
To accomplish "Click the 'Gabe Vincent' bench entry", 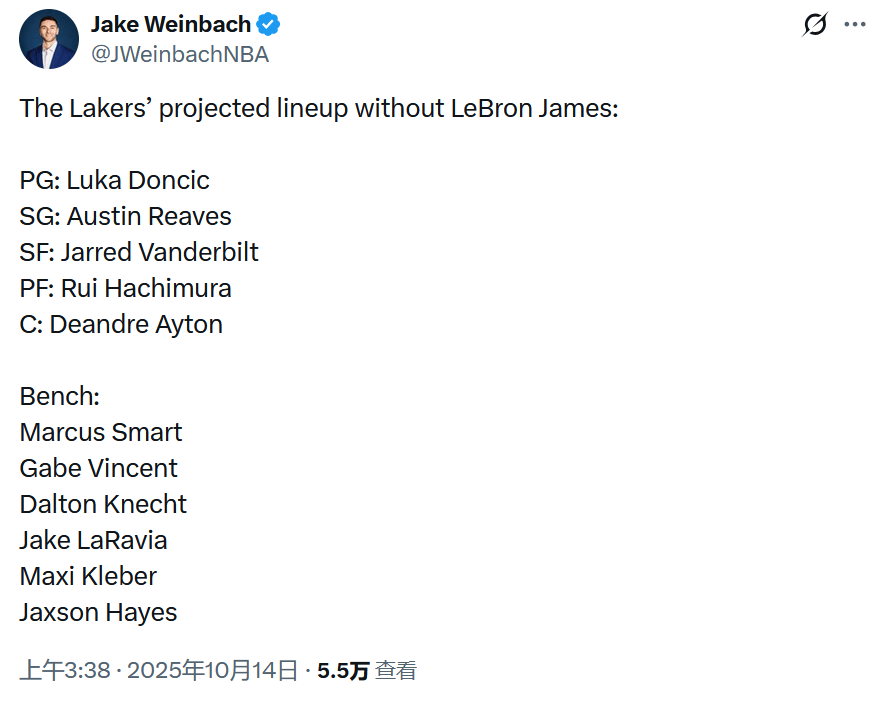I will (x=98, y=468).
